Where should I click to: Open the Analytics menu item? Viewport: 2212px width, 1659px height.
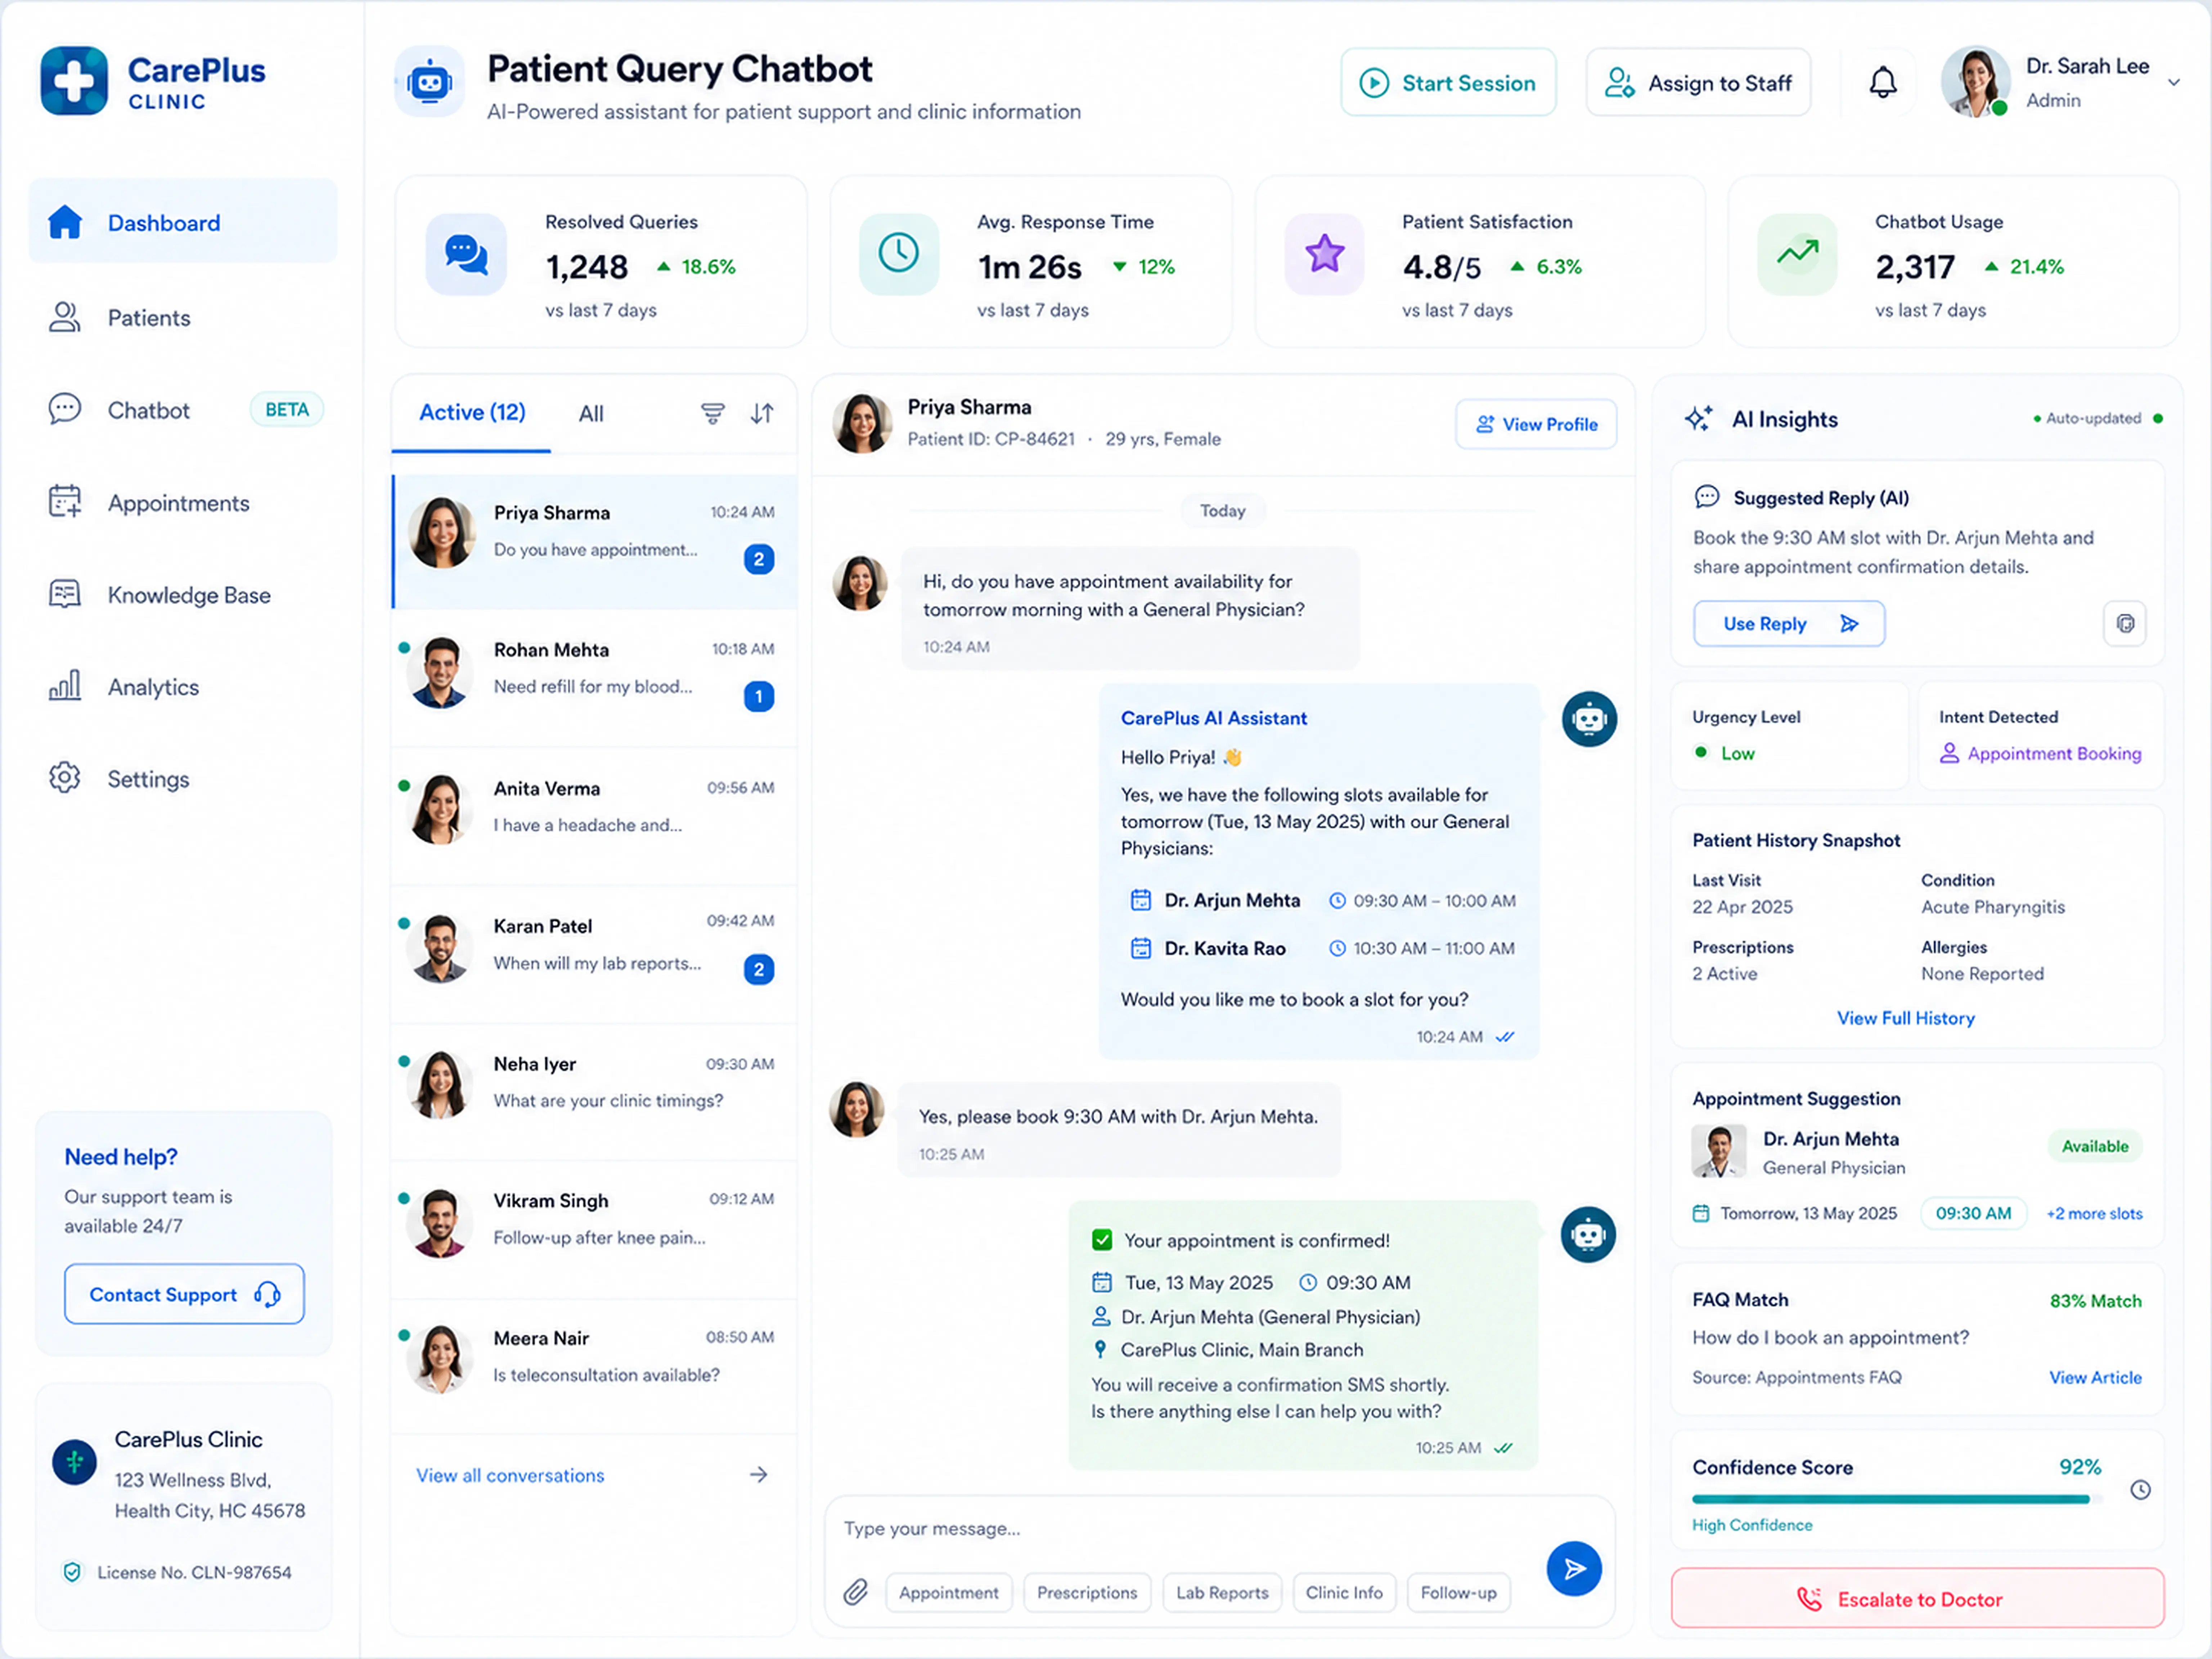pos(183,687)
